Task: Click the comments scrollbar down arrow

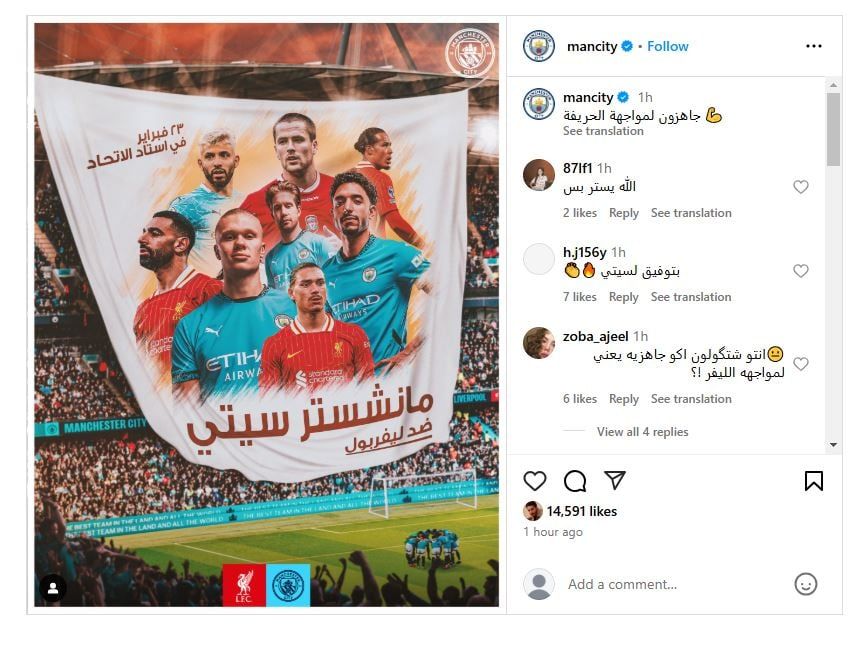Action: 833,445
